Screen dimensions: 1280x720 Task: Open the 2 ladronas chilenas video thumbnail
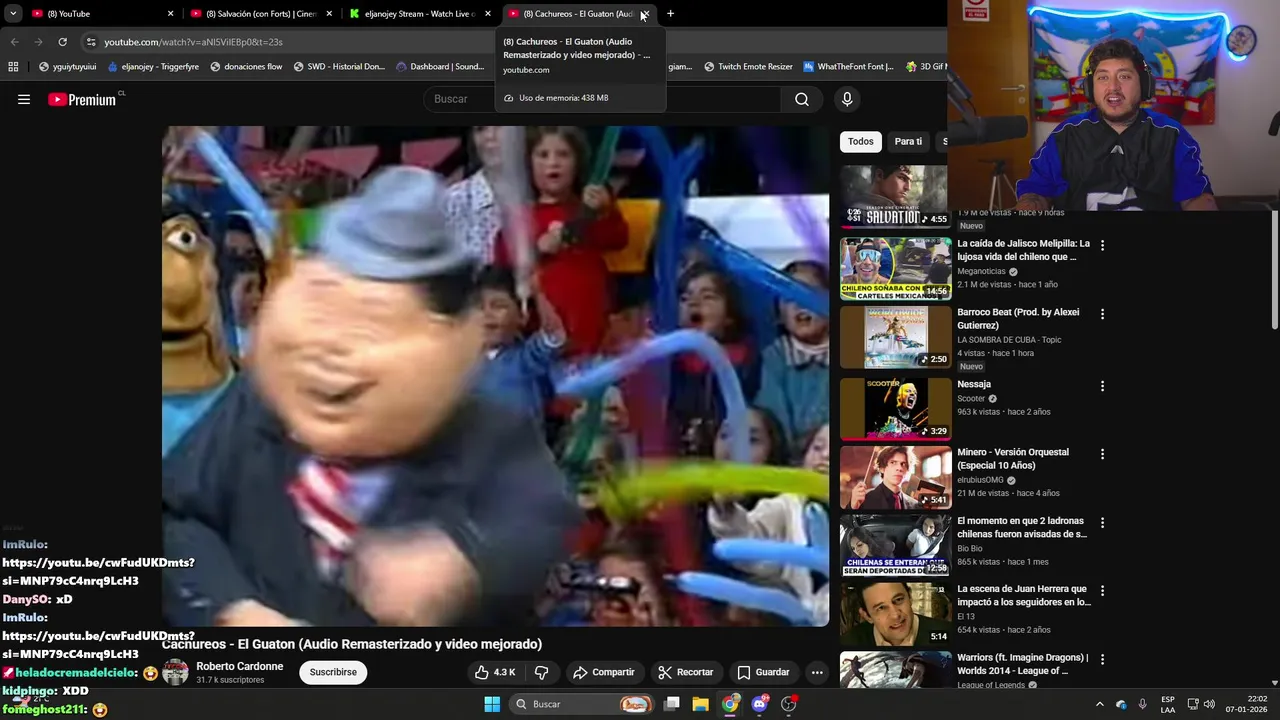click(x=895, y=545)
